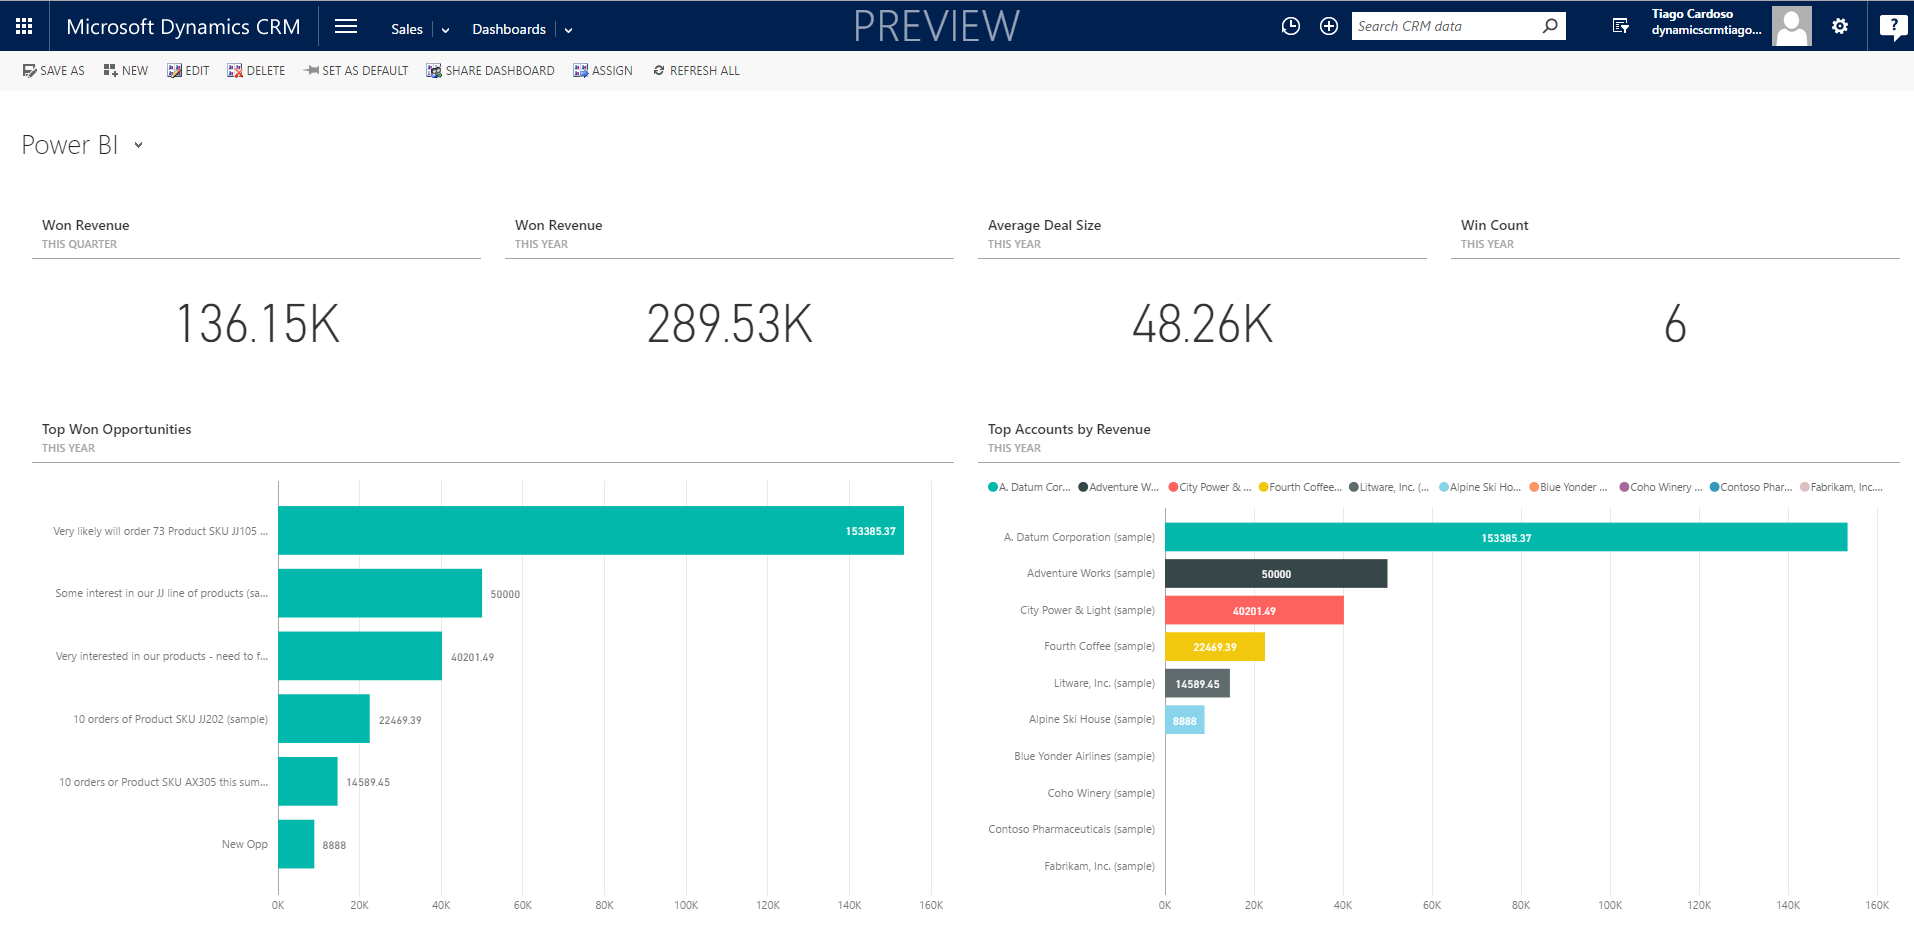Open the app launcher waffle icon
Viewport: 1914px width, 948px height.
point(24,26)
